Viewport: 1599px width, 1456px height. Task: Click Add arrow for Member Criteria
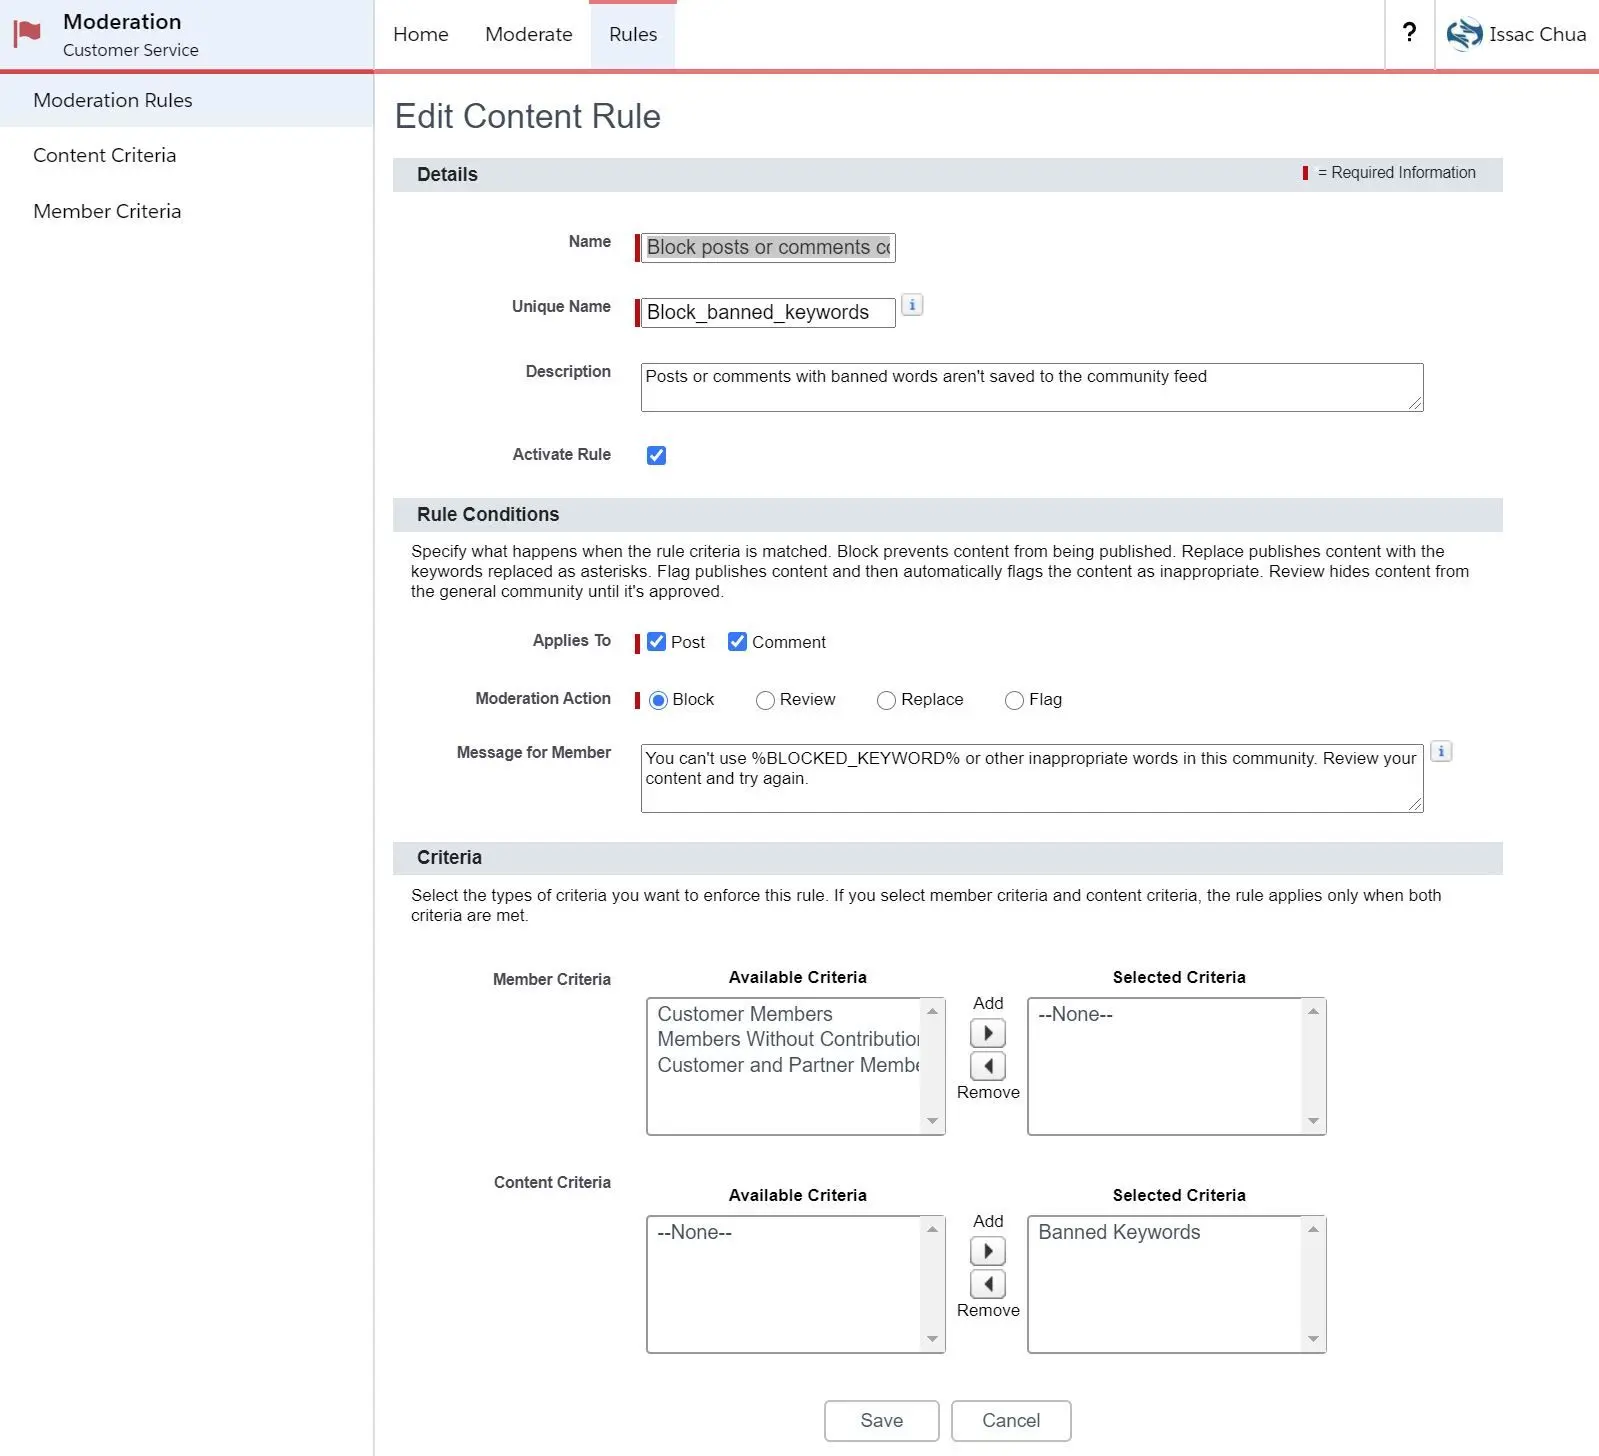[988, 1033]
